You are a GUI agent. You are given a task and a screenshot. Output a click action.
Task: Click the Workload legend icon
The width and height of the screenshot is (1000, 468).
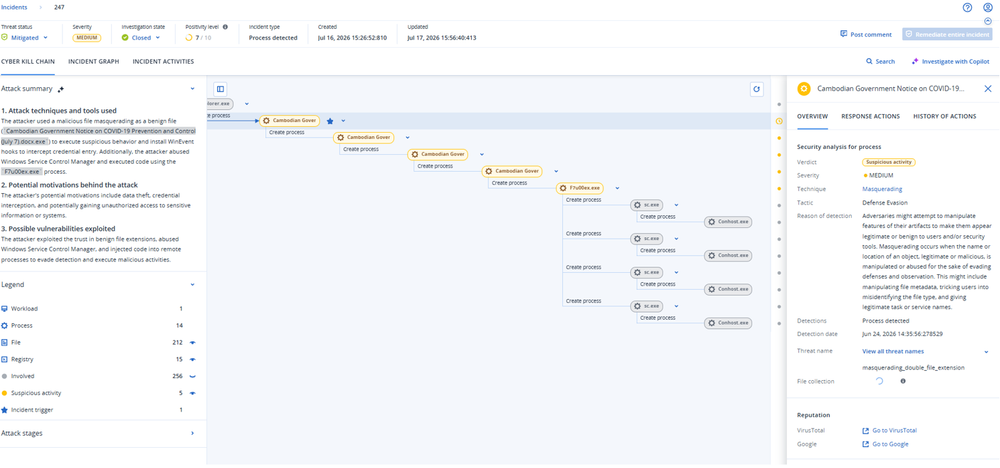(4, 309)
